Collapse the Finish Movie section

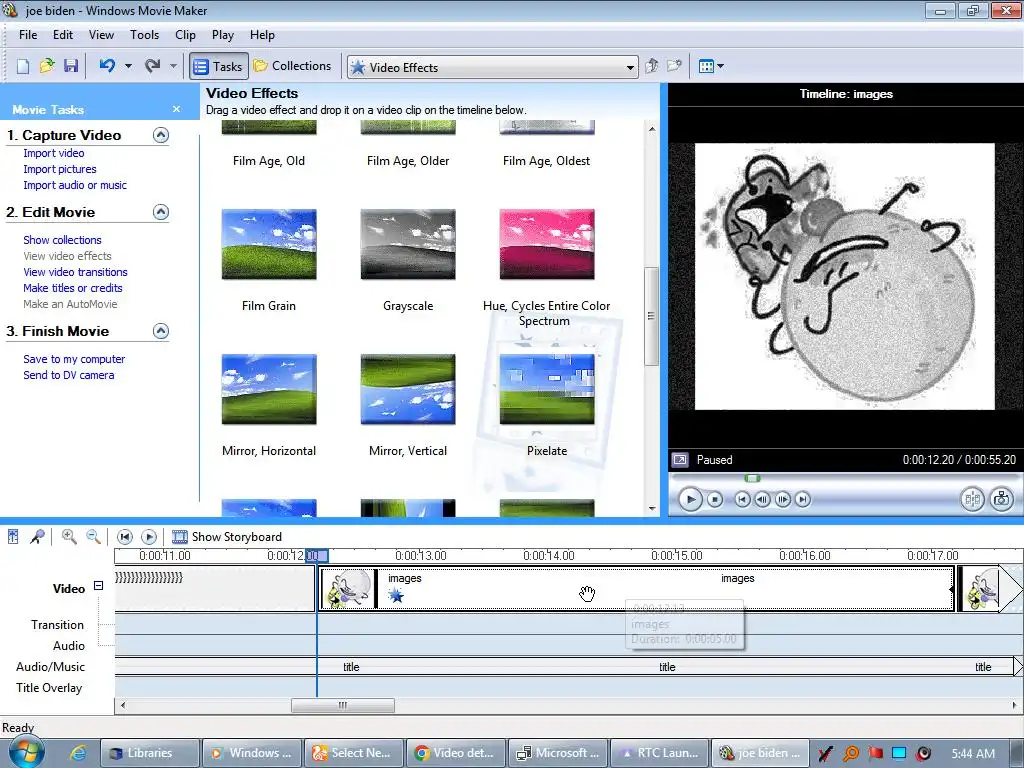pos(161,331)
